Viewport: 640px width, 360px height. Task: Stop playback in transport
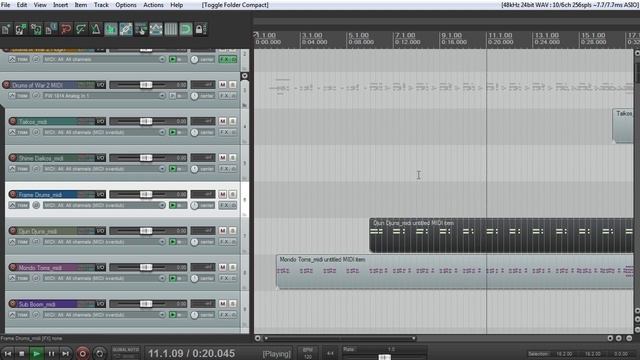pyautogui.click(x=22, y=353)
